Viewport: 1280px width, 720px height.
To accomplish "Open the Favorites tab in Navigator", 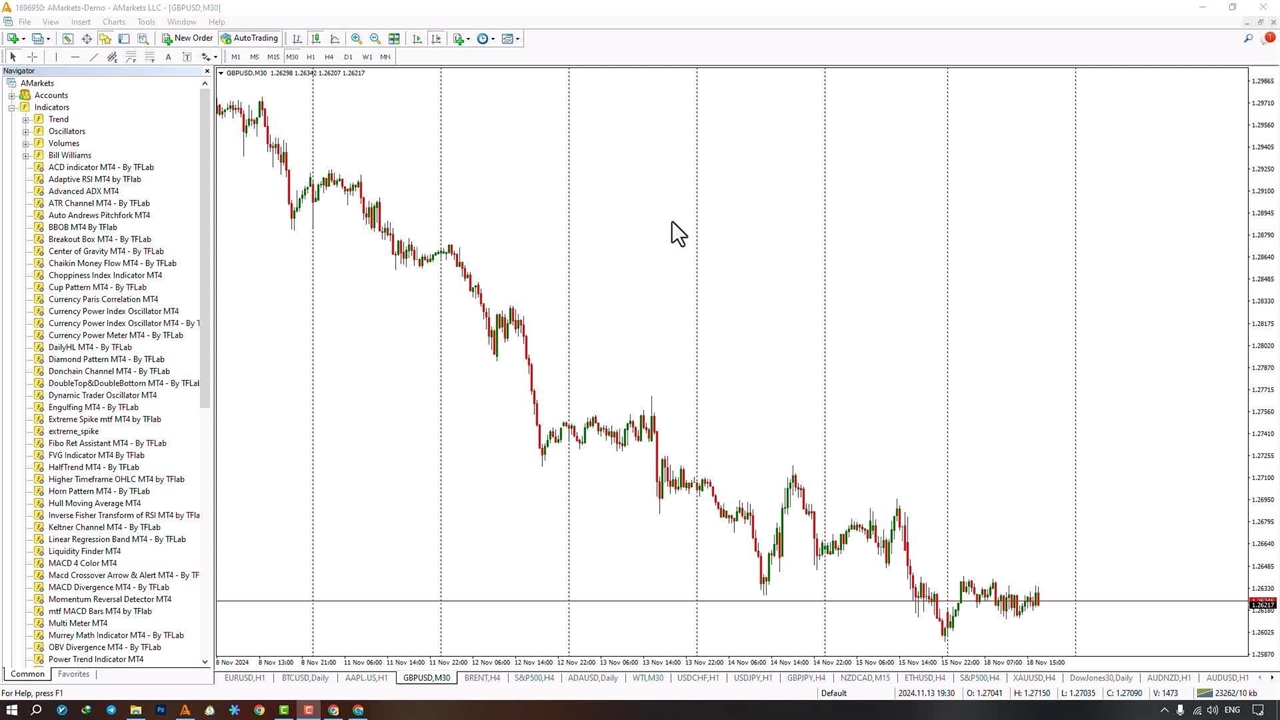I will pyautogui.click(x=73, y=675).
